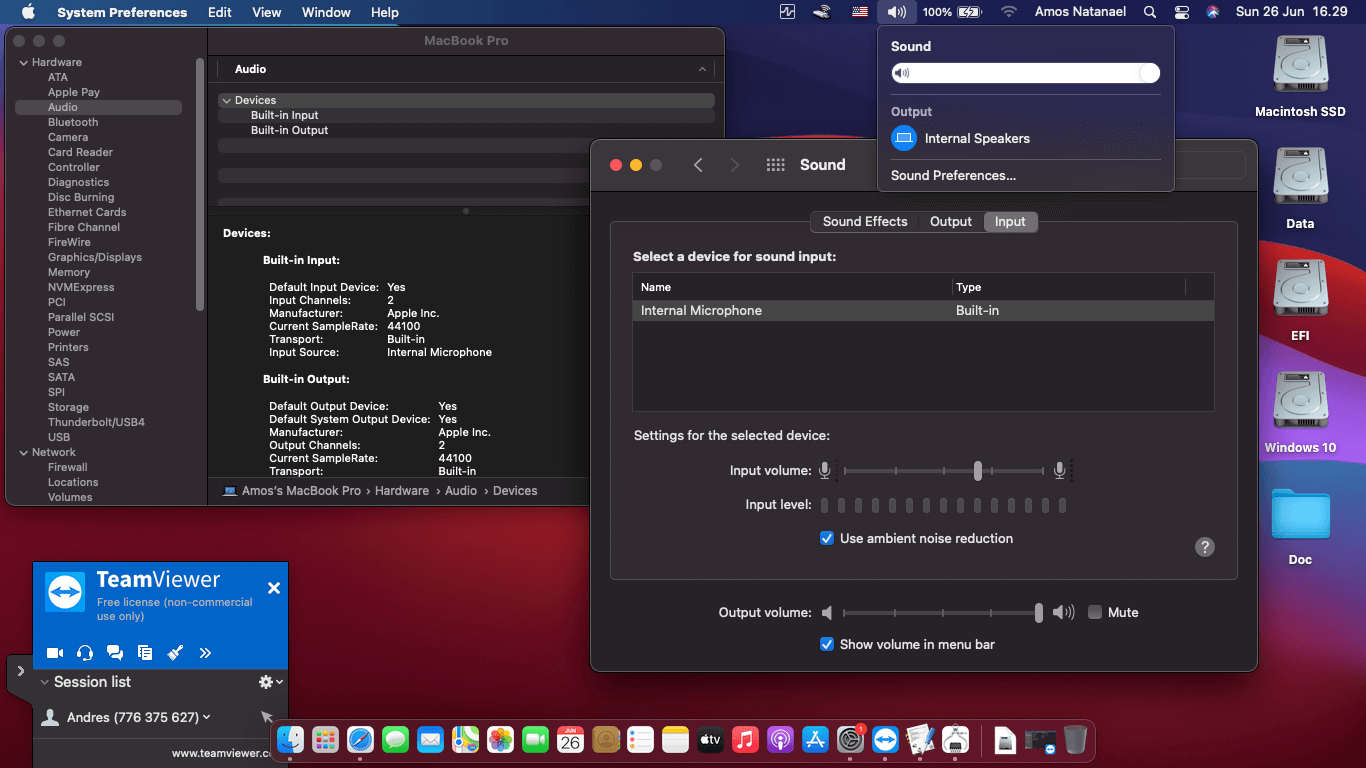Screen dimensions: 1366x768
Task: Collapse the Hardware section in sidebar
Action: (23, 62)
